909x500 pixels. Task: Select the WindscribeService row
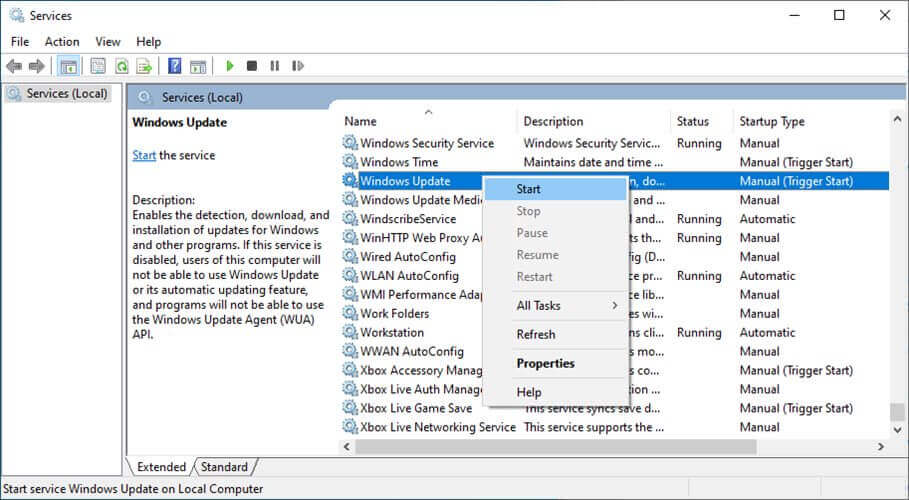614,218
